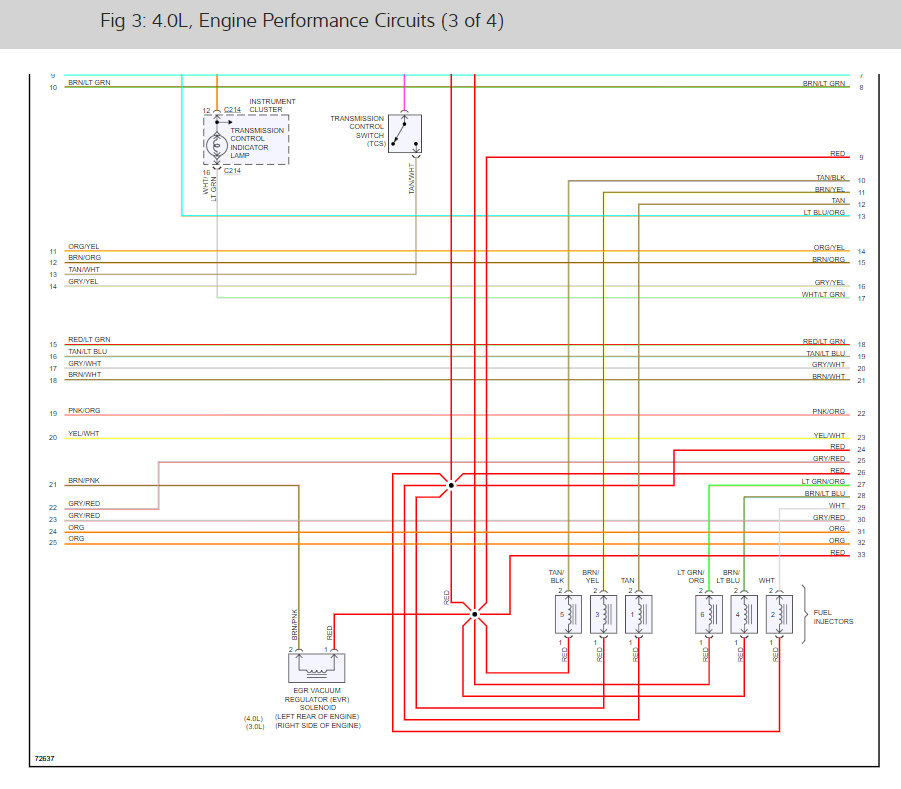Click the '(RIGHT SIDE OF ENGINE)' note
Image resolution: width=901 pixels, height=789 pixels.
coord(318,726)
